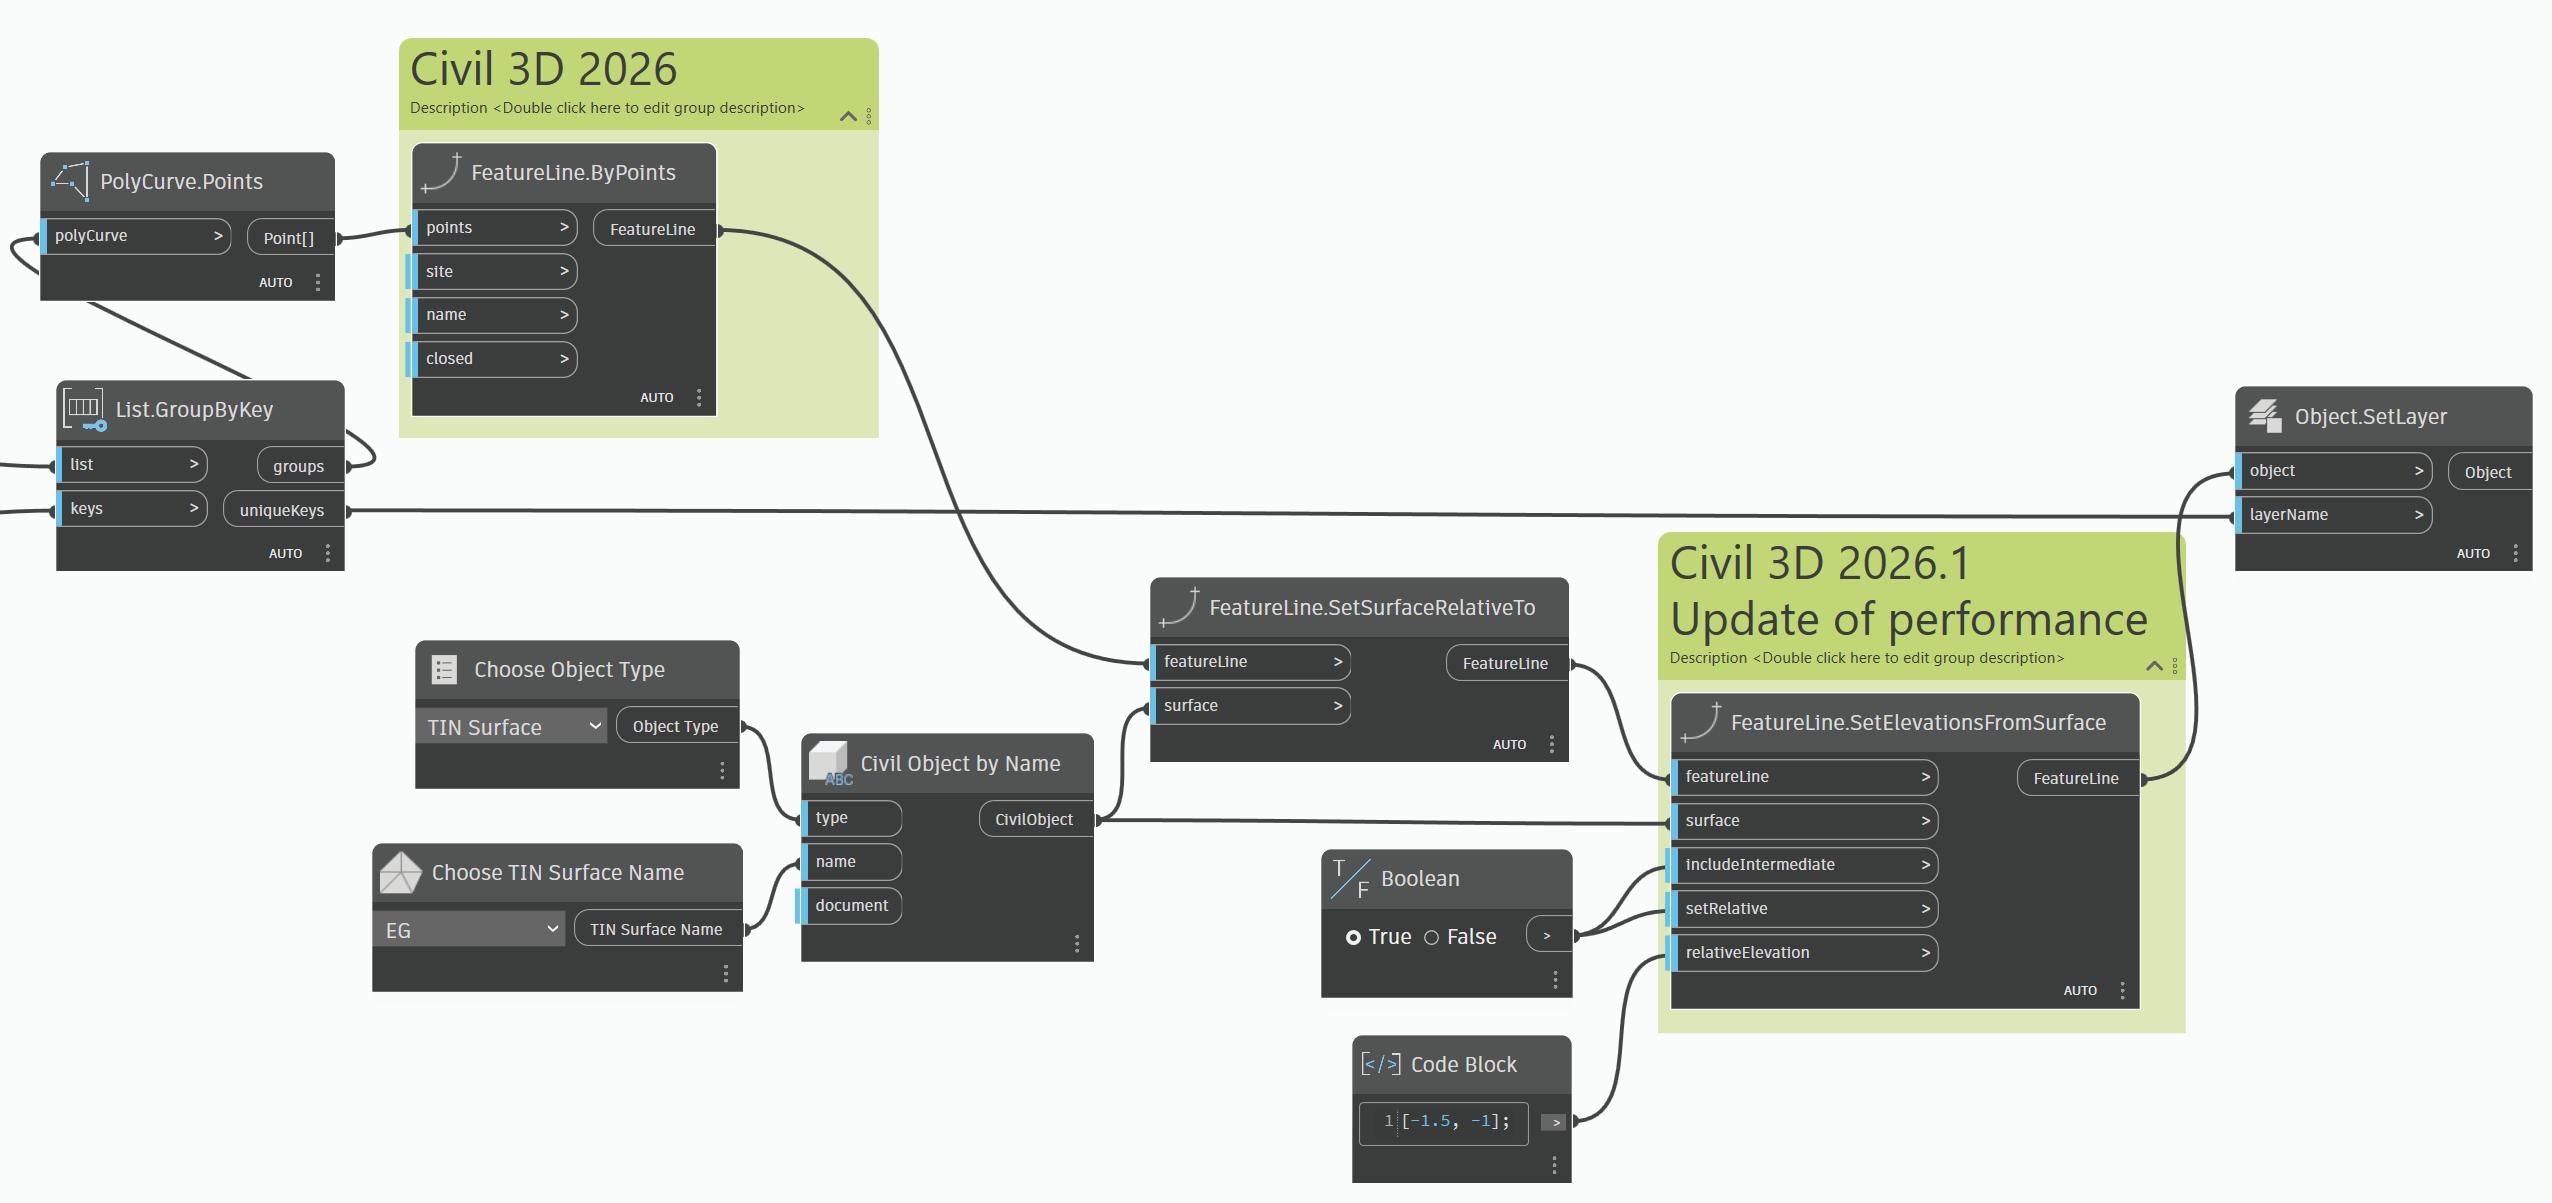Collapse the Civil 3D 2026.1 group
The width and height of the screenshot is (2552, 1203).
click(x=2154, y=666)
